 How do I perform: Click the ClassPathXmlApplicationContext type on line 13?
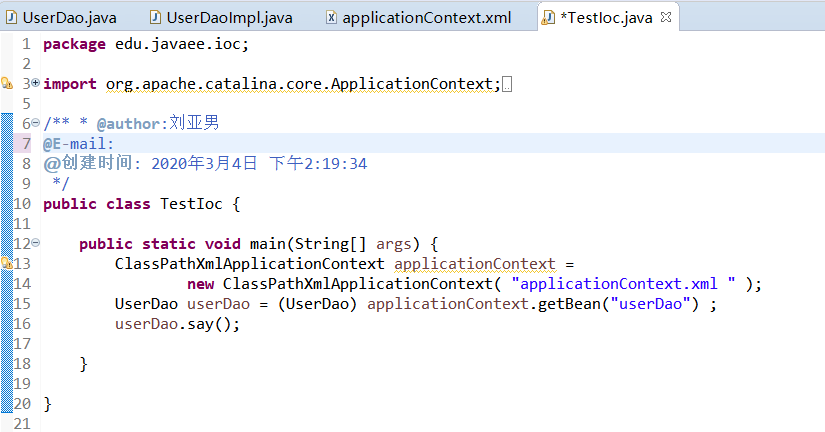(249, 264)
